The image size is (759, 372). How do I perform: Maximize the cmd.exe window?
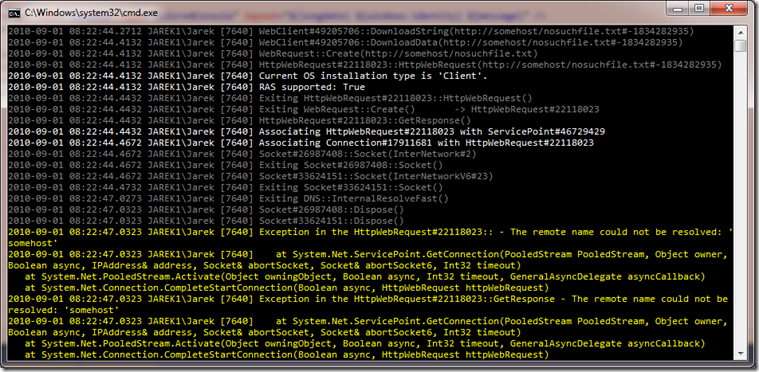click(699, 9)
